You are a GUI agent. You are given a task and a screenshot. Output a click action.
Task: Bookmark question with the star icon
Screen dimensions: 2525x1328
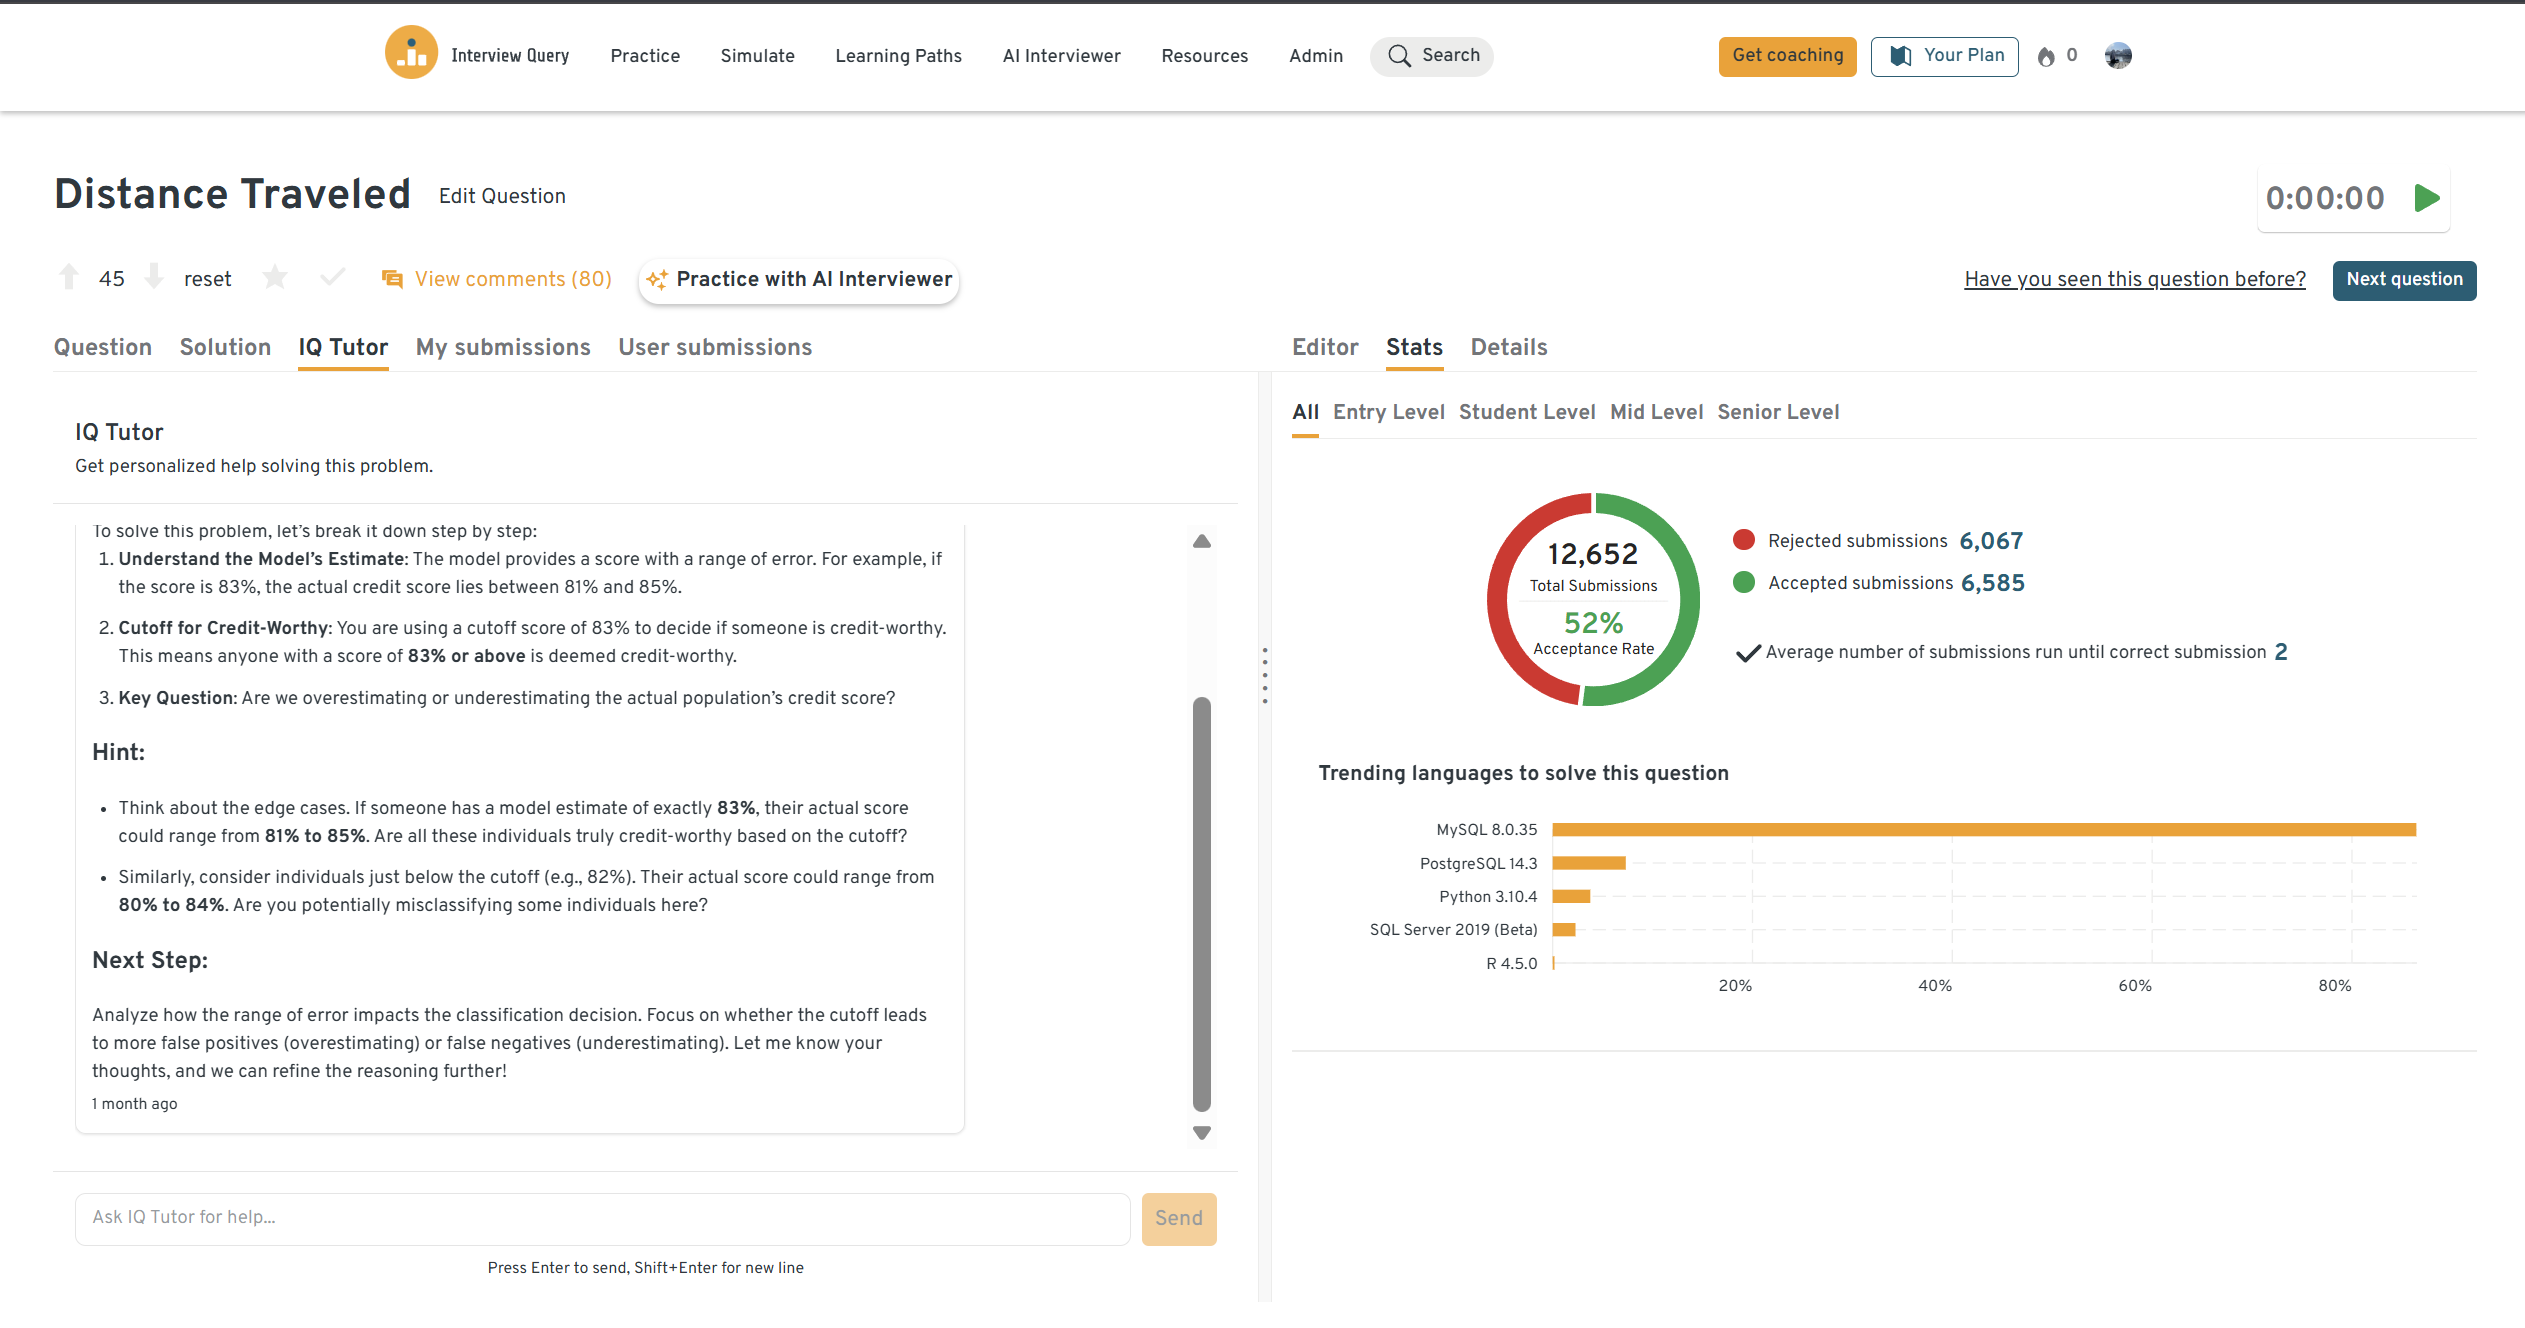(x=275, y=278)
